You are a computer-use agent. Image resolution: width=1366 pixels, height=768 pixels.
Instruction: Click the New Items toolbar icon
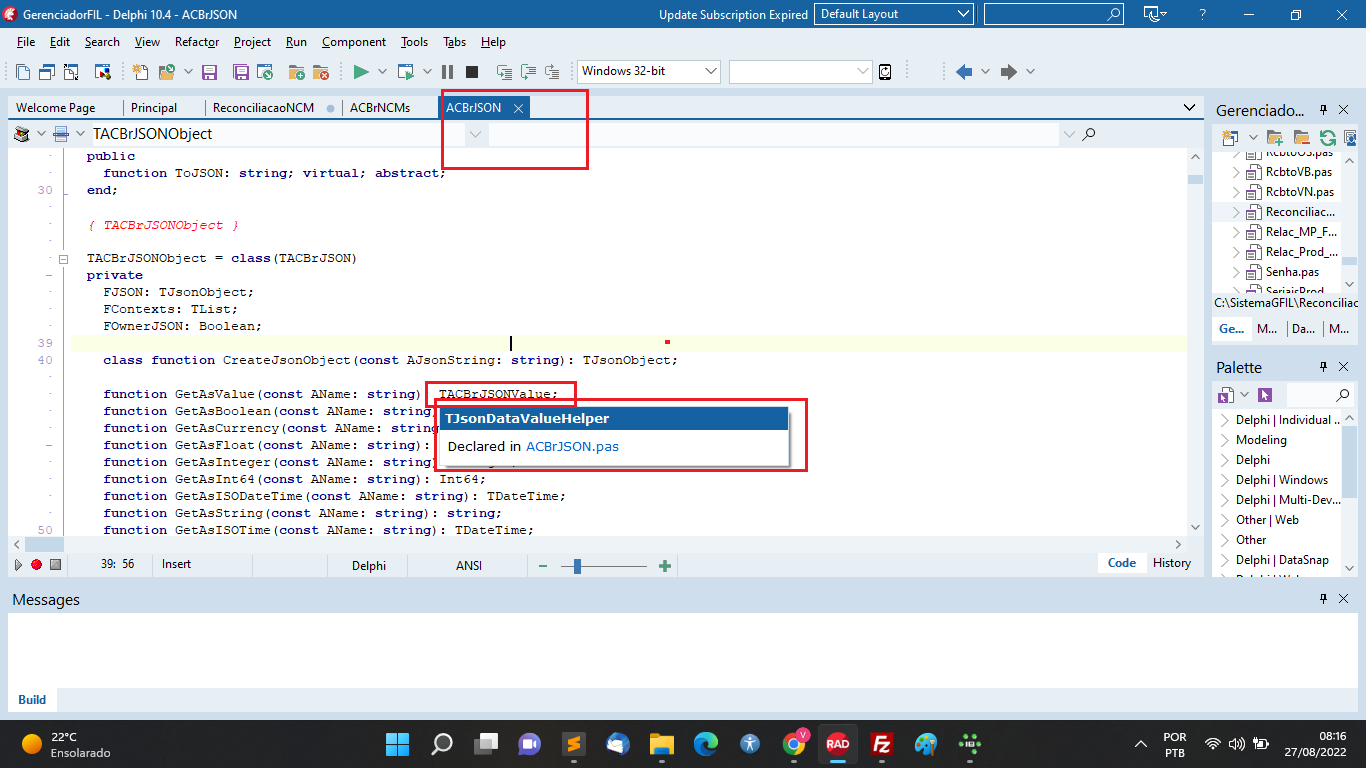[140, 72]
